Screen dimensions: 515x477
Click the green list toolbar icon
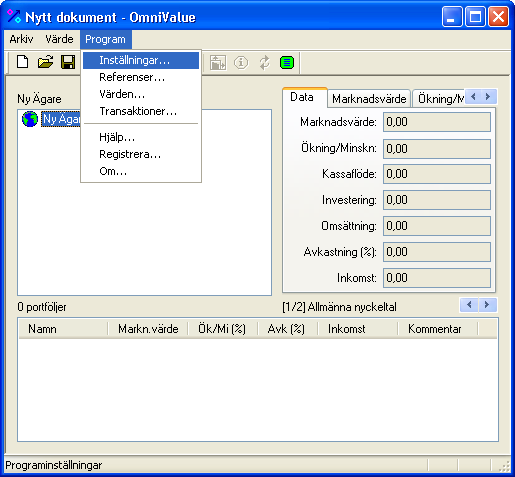click(x=287, y=62)
